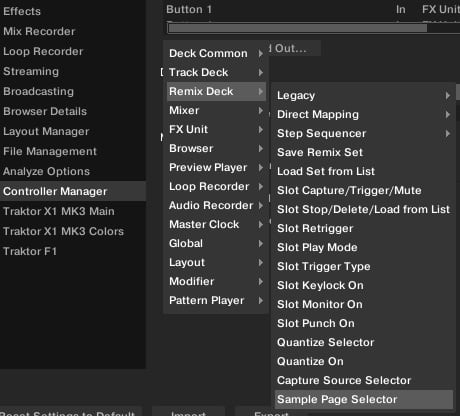
Task: Select Controller Manager in the sidebar
Action: (73, 191)
